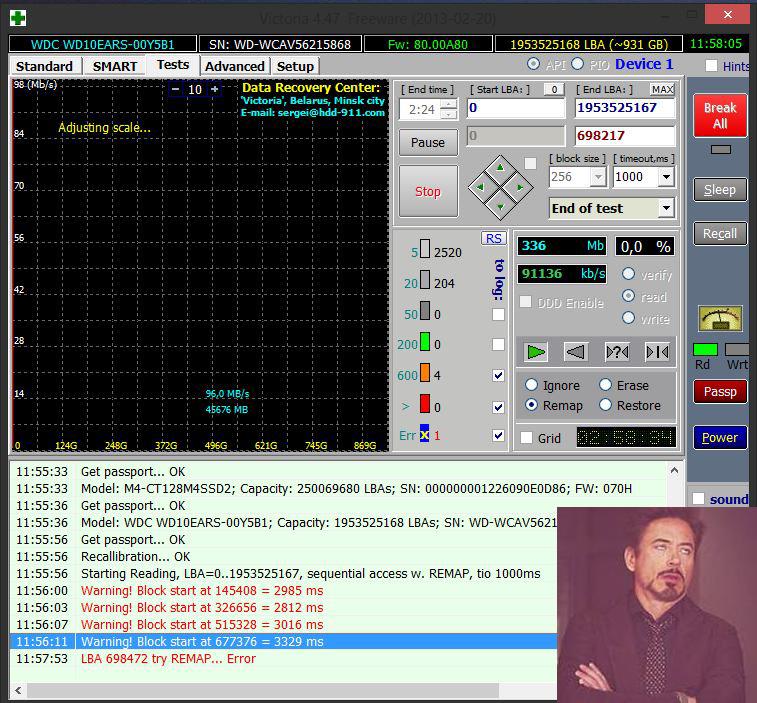Uncheck the 600 ms to-log checkbox
This screenshot has height=703, width=757.
click(x=498, y=375)
